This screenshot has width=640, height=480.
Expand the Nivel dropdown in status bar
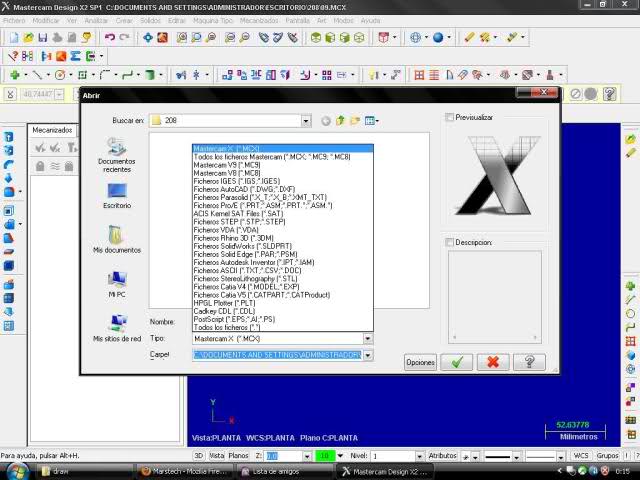click(x=419, y=456)
